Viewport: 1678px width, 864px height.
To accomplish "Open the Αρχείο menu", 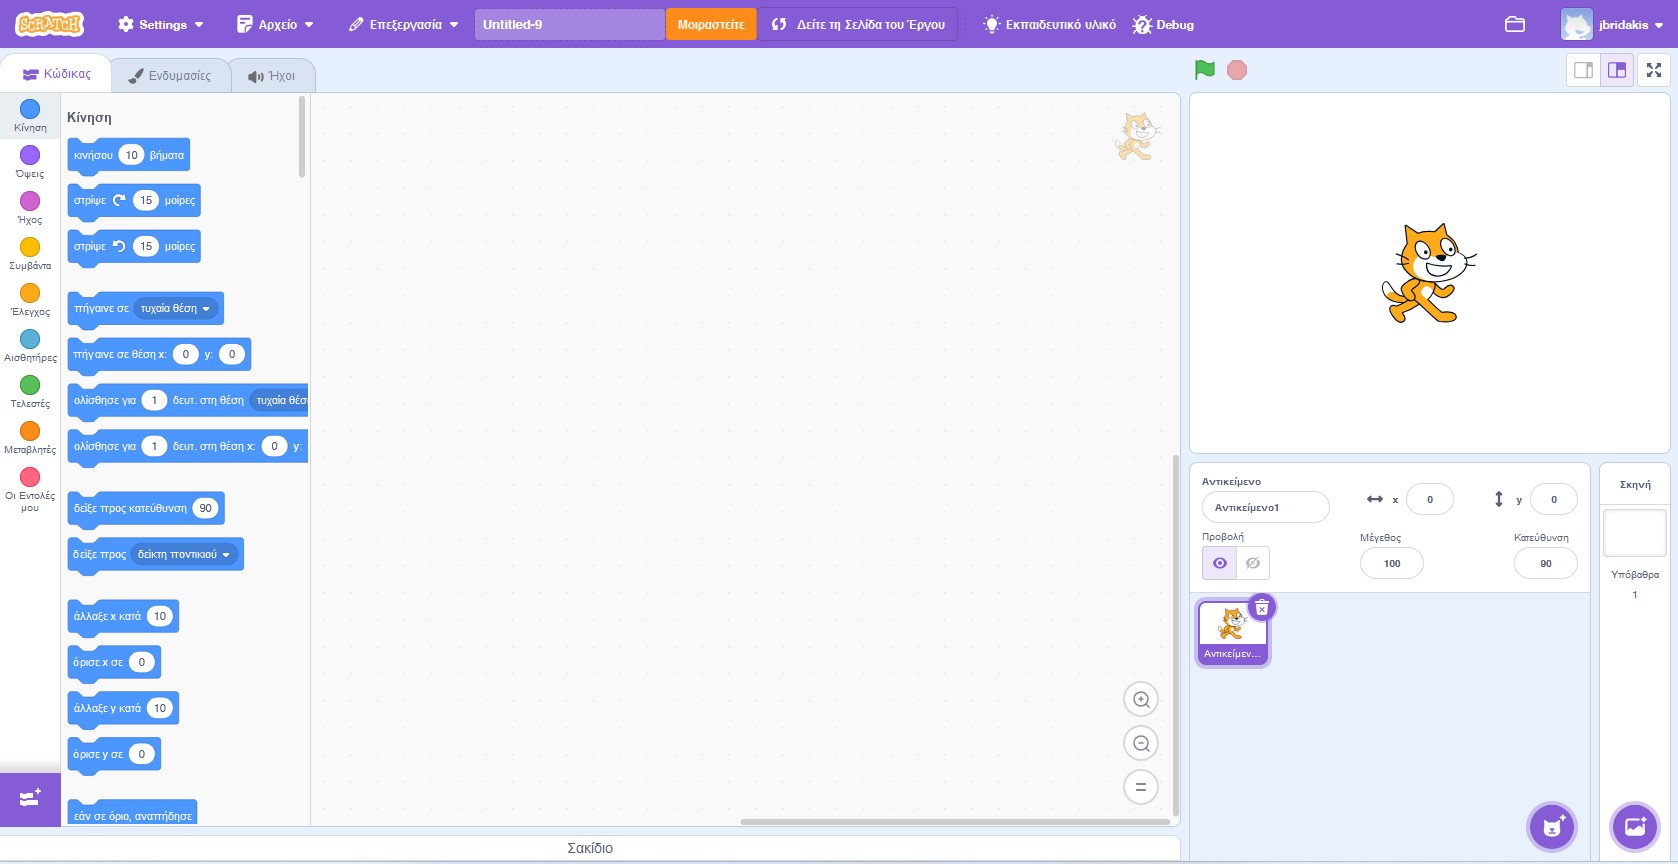I will click(275, 24).
